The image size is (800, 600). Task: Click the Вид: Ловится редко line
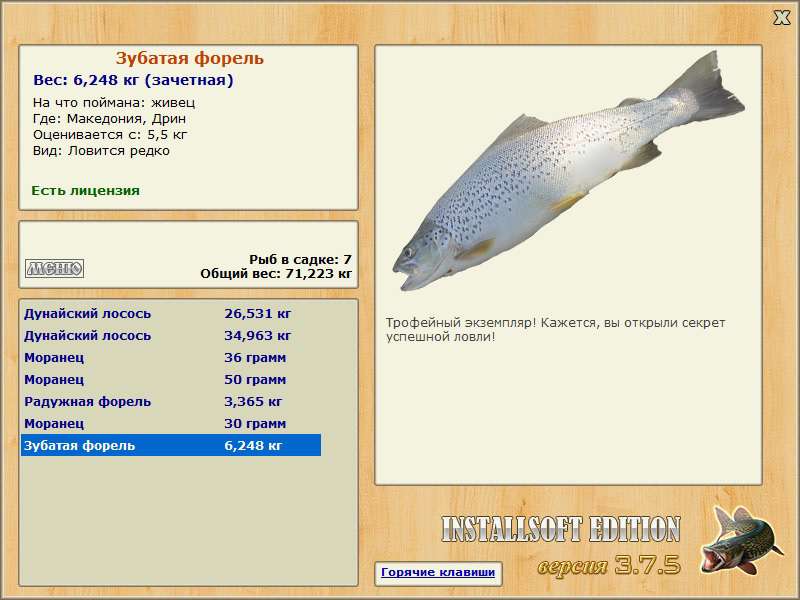click(101, 151)
